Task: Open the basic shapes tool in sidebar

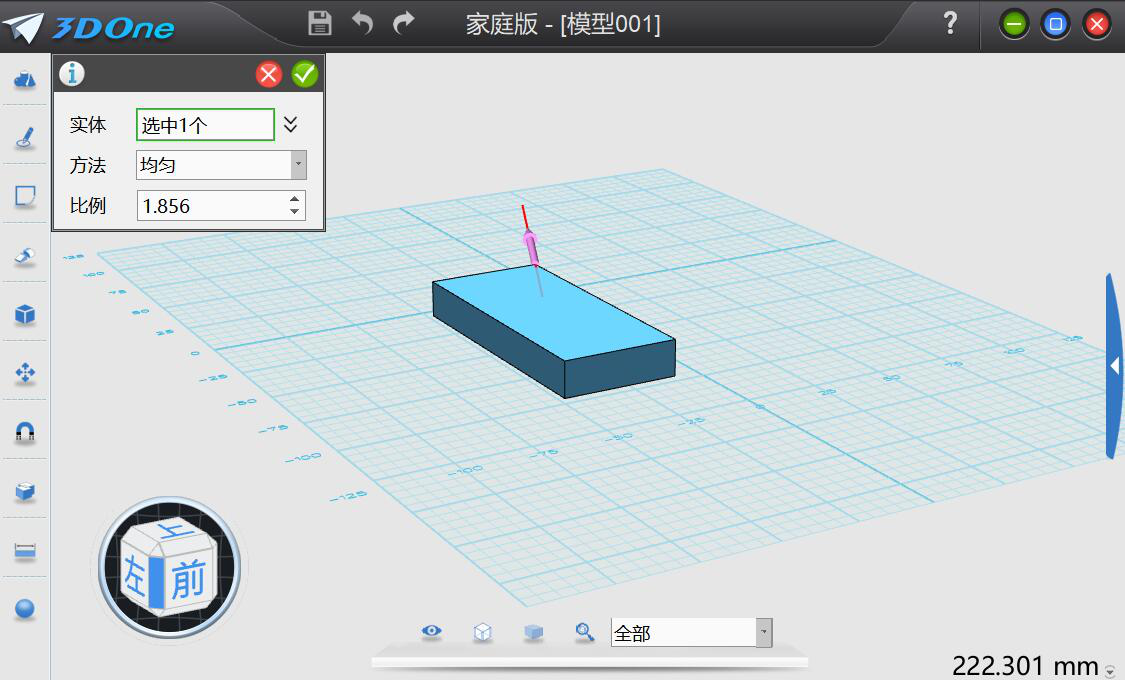Action: coord(25,81)
